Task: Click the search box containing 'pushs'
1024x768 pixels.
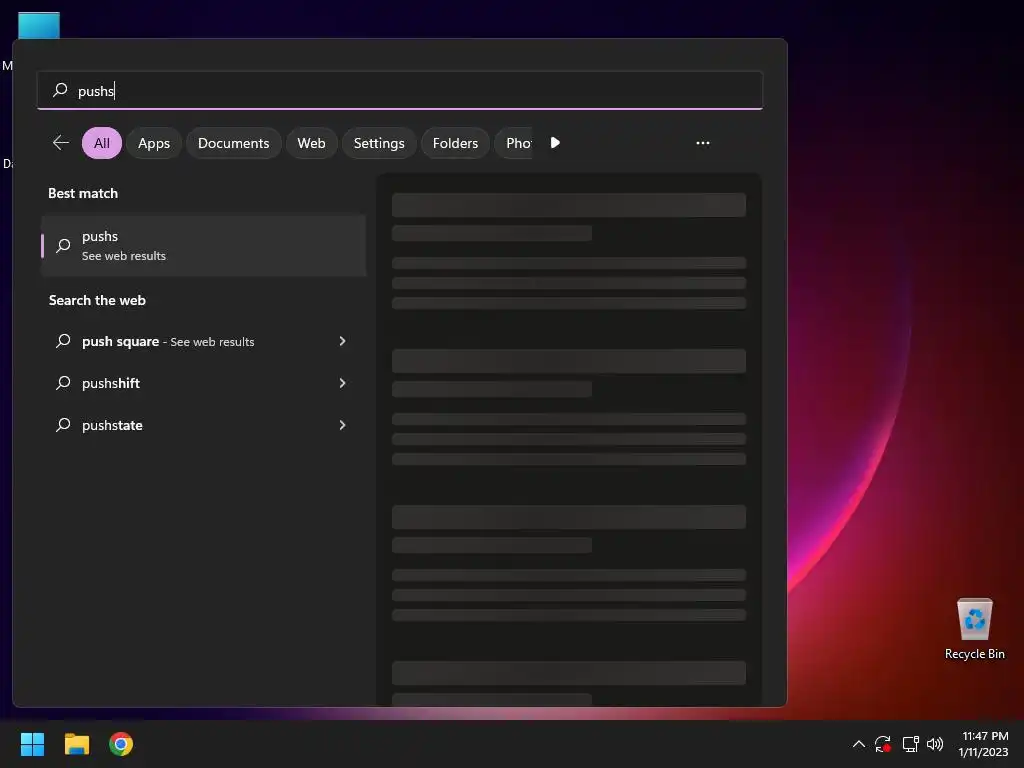Action: pyautogui.click(x=400, y=90)
